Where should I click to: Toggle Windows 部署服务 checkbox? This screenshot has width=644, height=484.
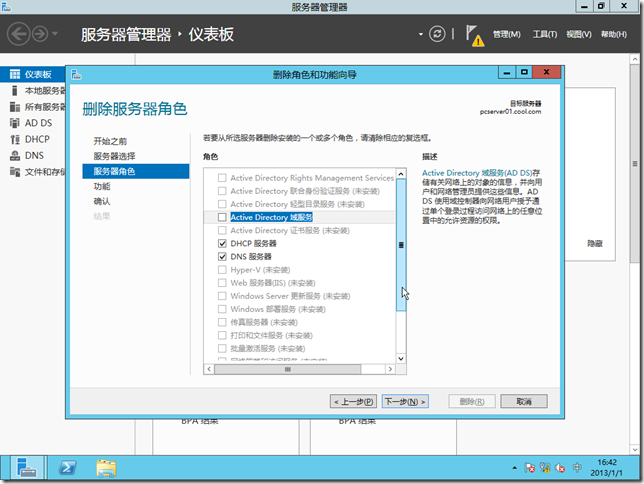[222, 309]
